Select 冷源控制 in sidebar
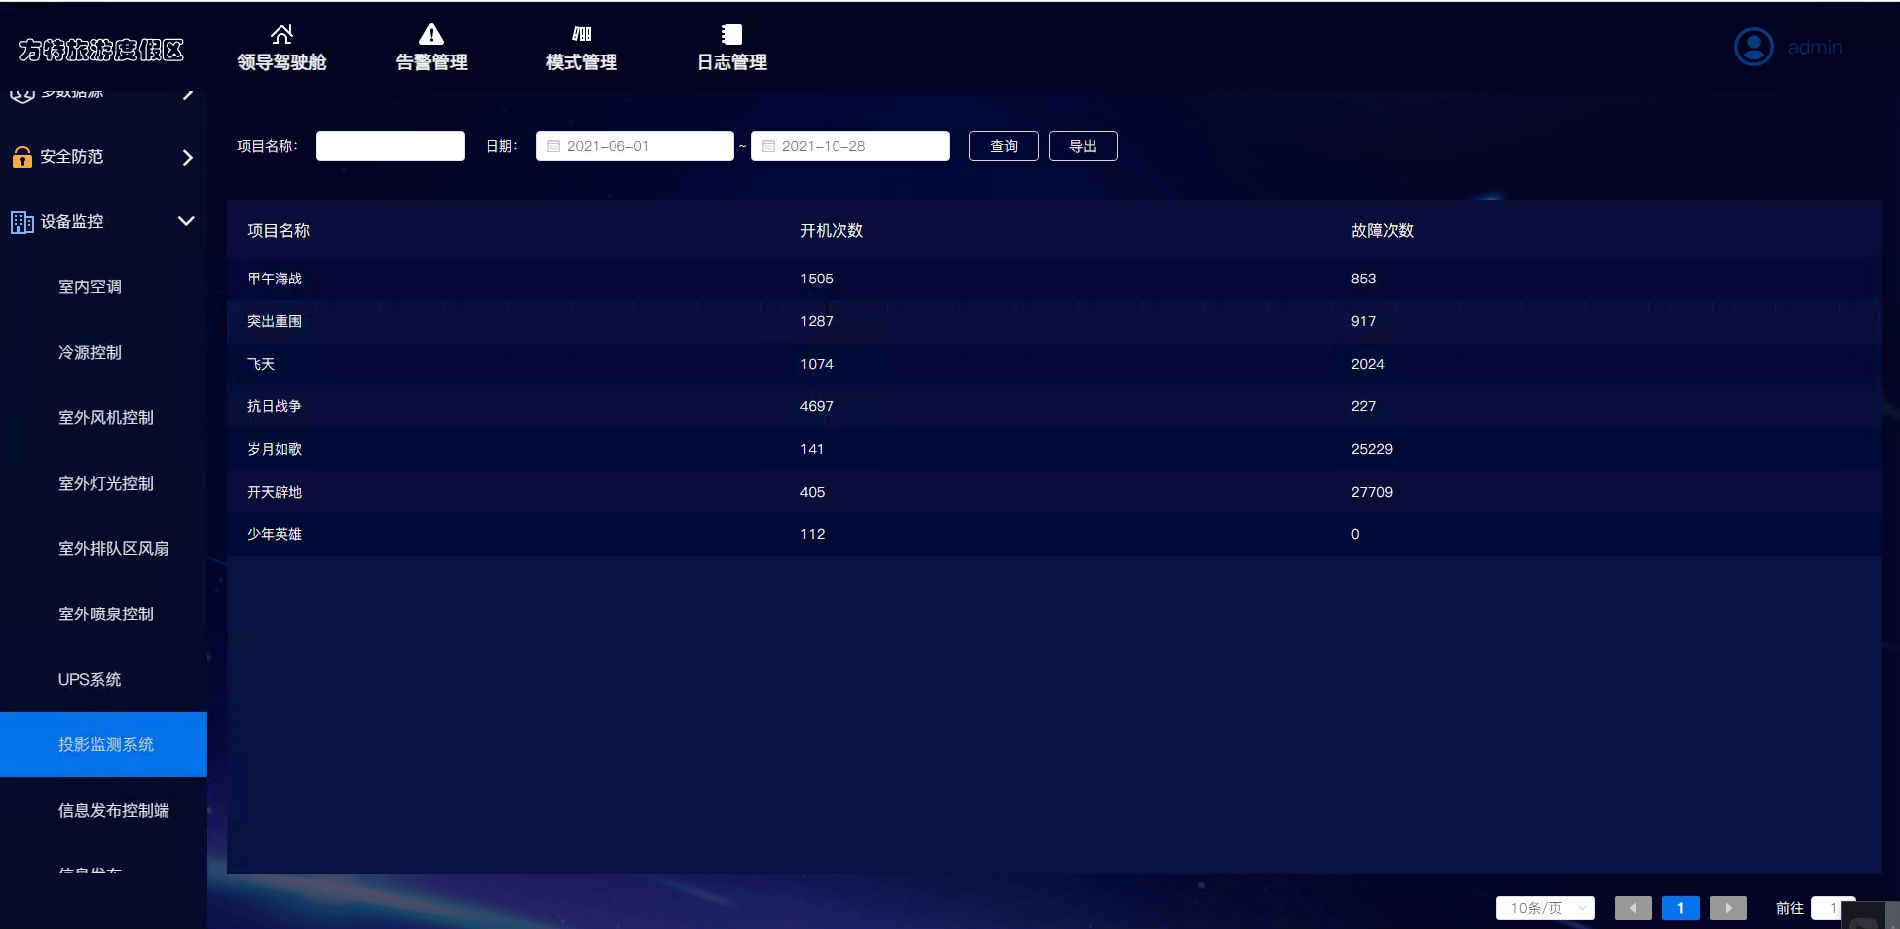Image resolution: width=1900 pixels, height=929 pixels. click(90, 353)
